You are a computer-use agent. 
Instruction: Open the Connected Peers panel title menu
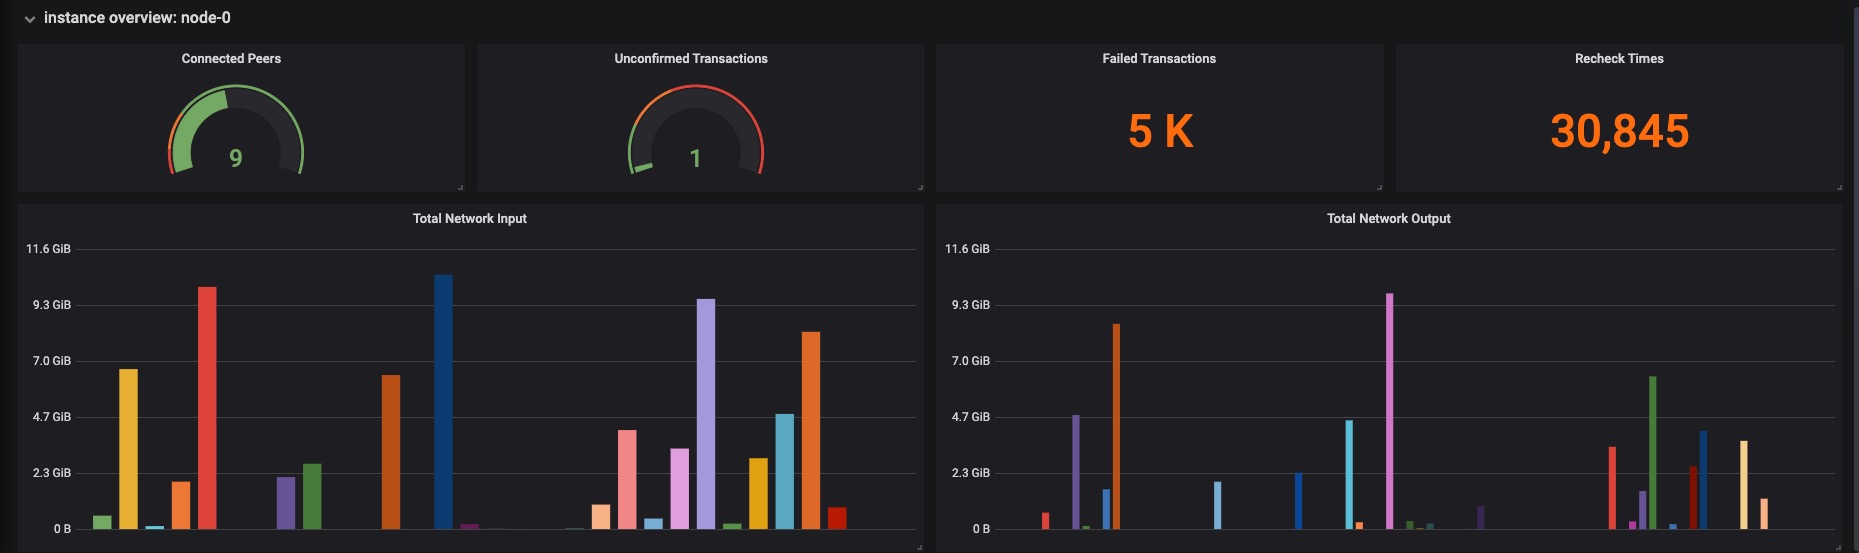(x=231, y=59)
